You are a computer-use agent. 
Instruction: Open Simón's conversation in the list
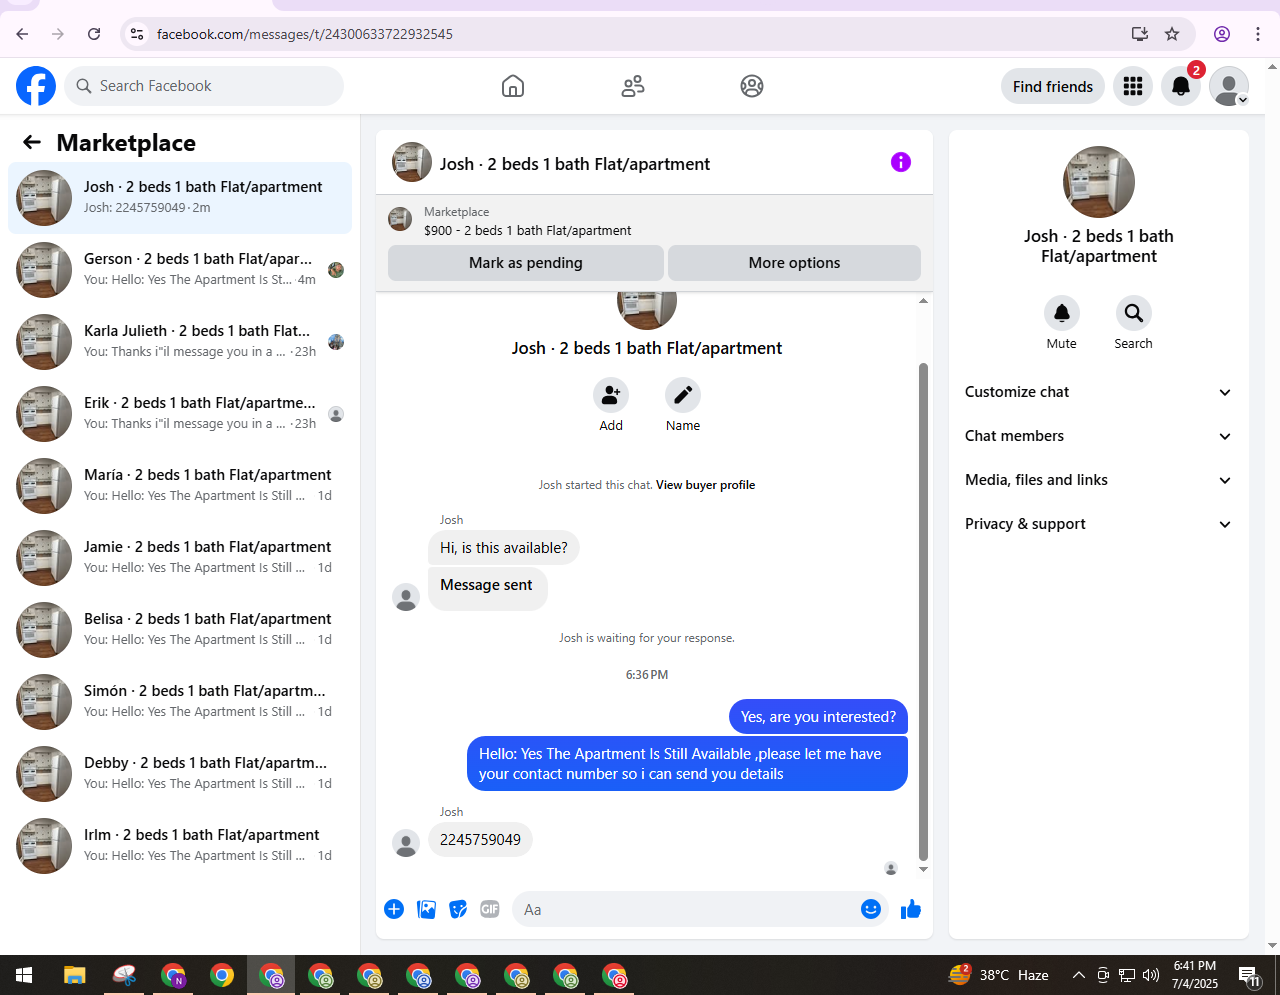pyautogui.click(x=180, y=702)
